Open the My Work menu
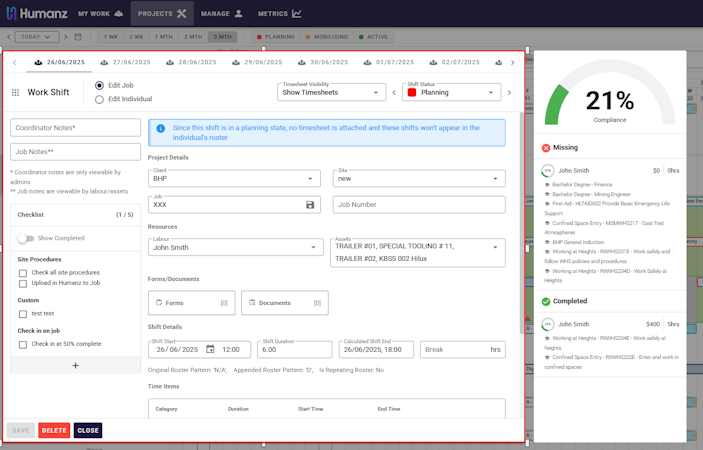 (100, 13)
